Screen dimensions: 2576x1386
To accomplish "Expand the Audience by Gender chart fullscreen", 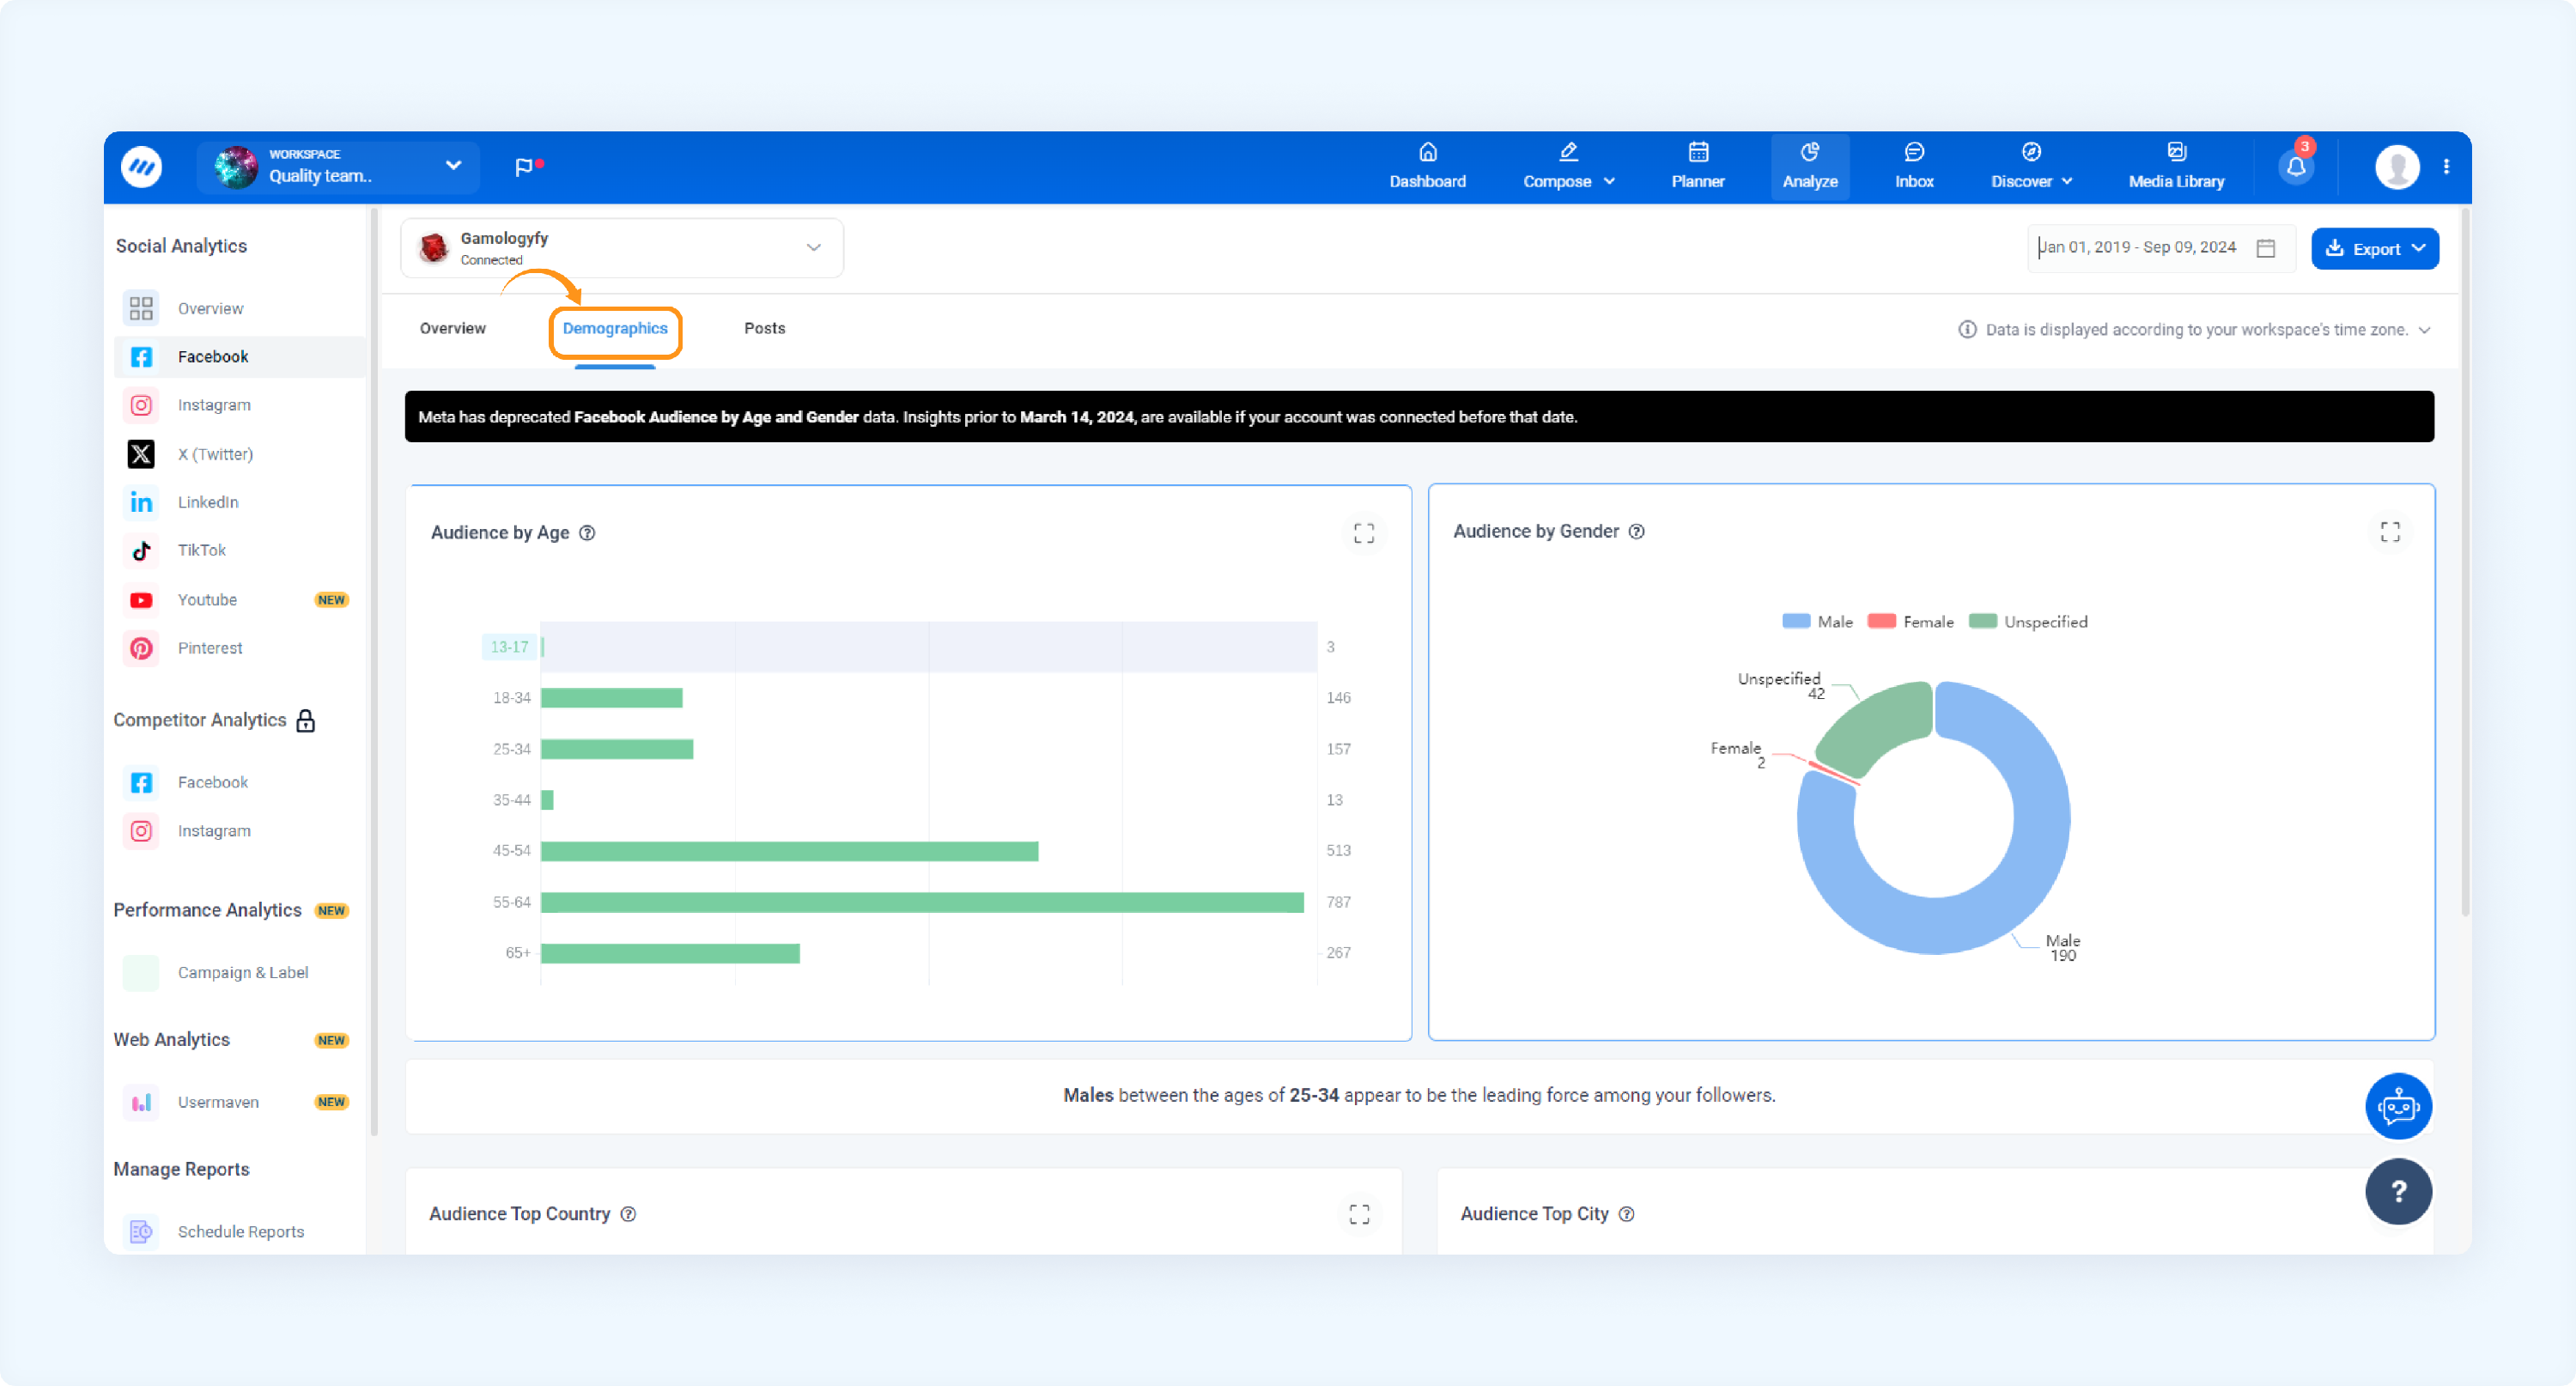I will [x=2390, y=531].
